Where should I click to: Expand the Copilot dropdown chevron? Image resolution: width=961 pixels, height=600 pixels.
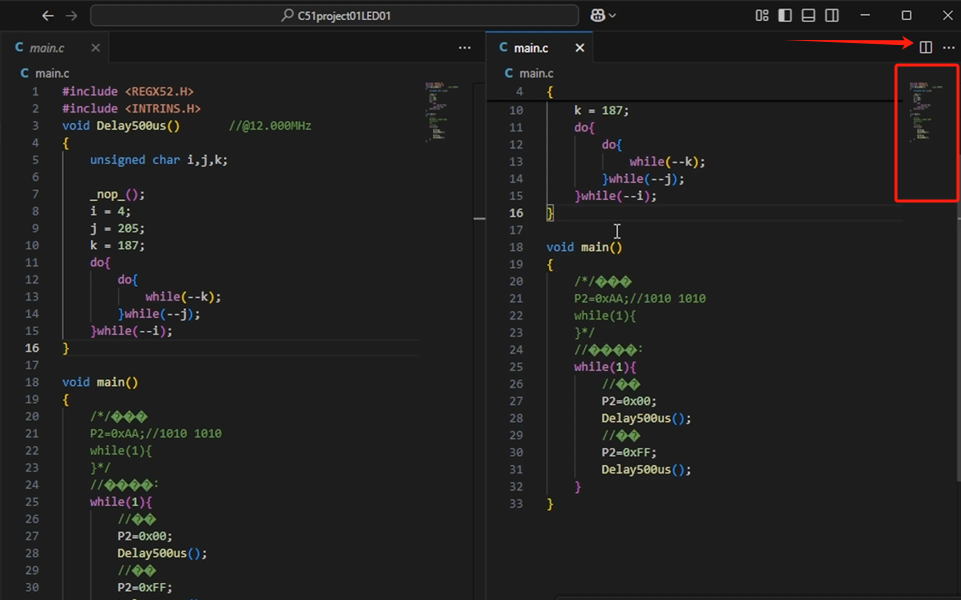(x=612, y=16)
